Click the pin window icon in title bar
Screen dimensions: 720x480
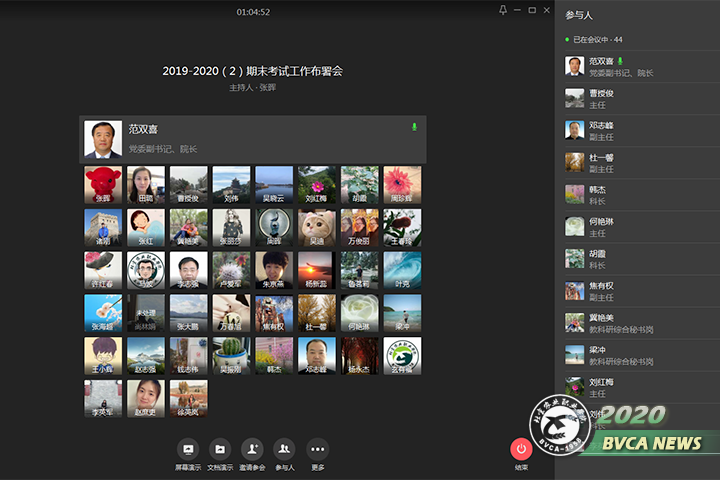pos(502,10)
